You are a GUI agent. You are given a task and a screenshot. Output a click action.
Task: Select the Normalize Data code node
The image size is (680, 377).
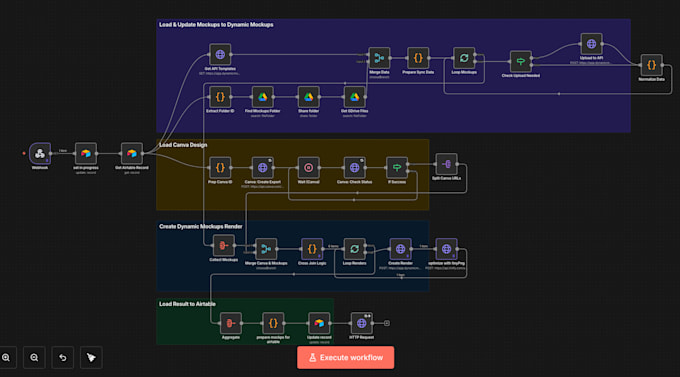coord(651,65)
